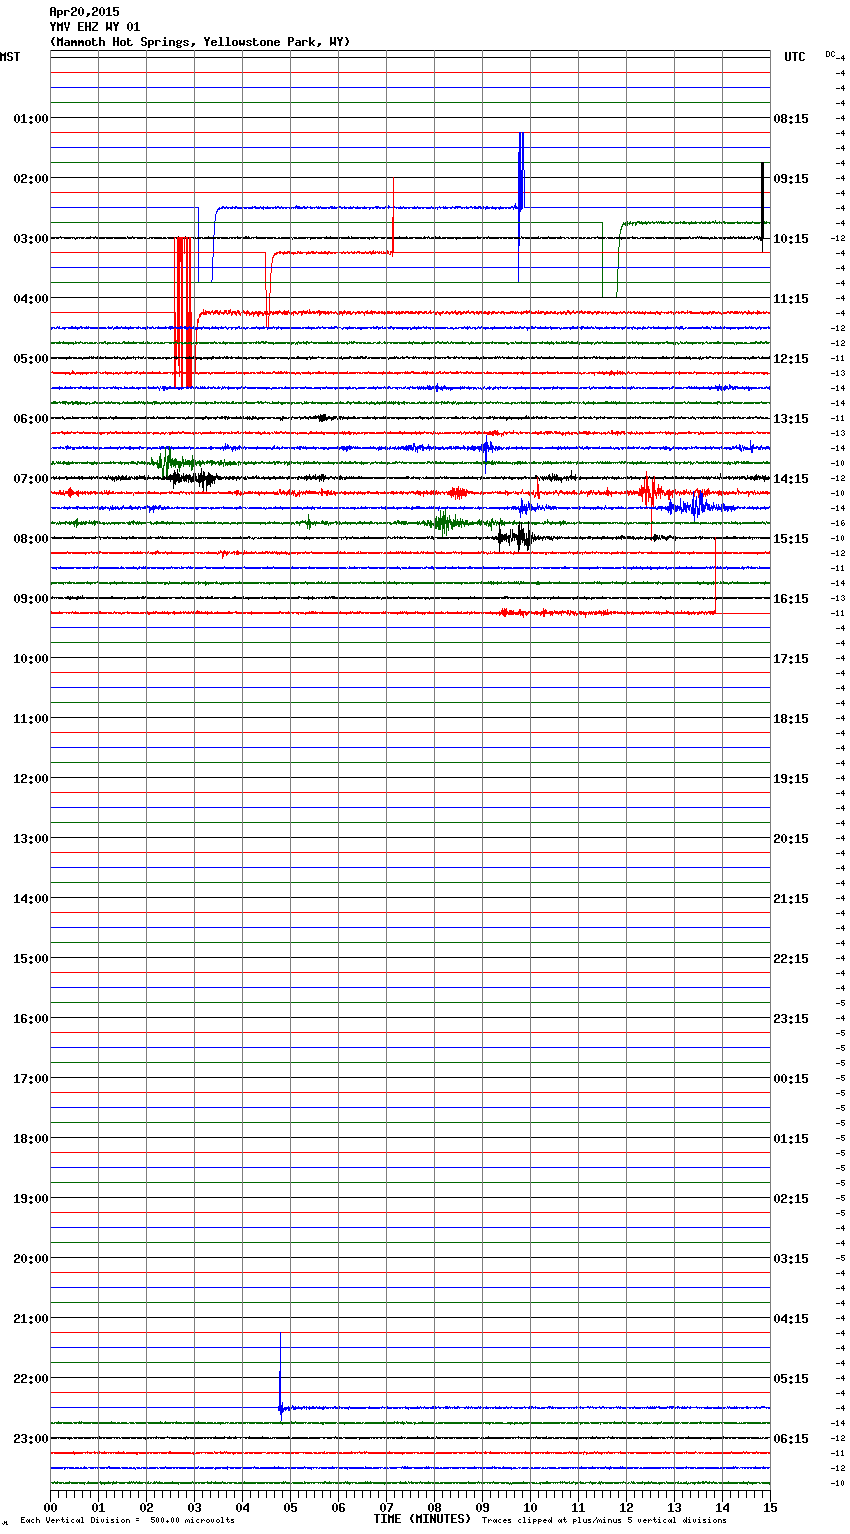Select the 04:00 MST time label
The image size is (850, 1534).
click(31, 298)
